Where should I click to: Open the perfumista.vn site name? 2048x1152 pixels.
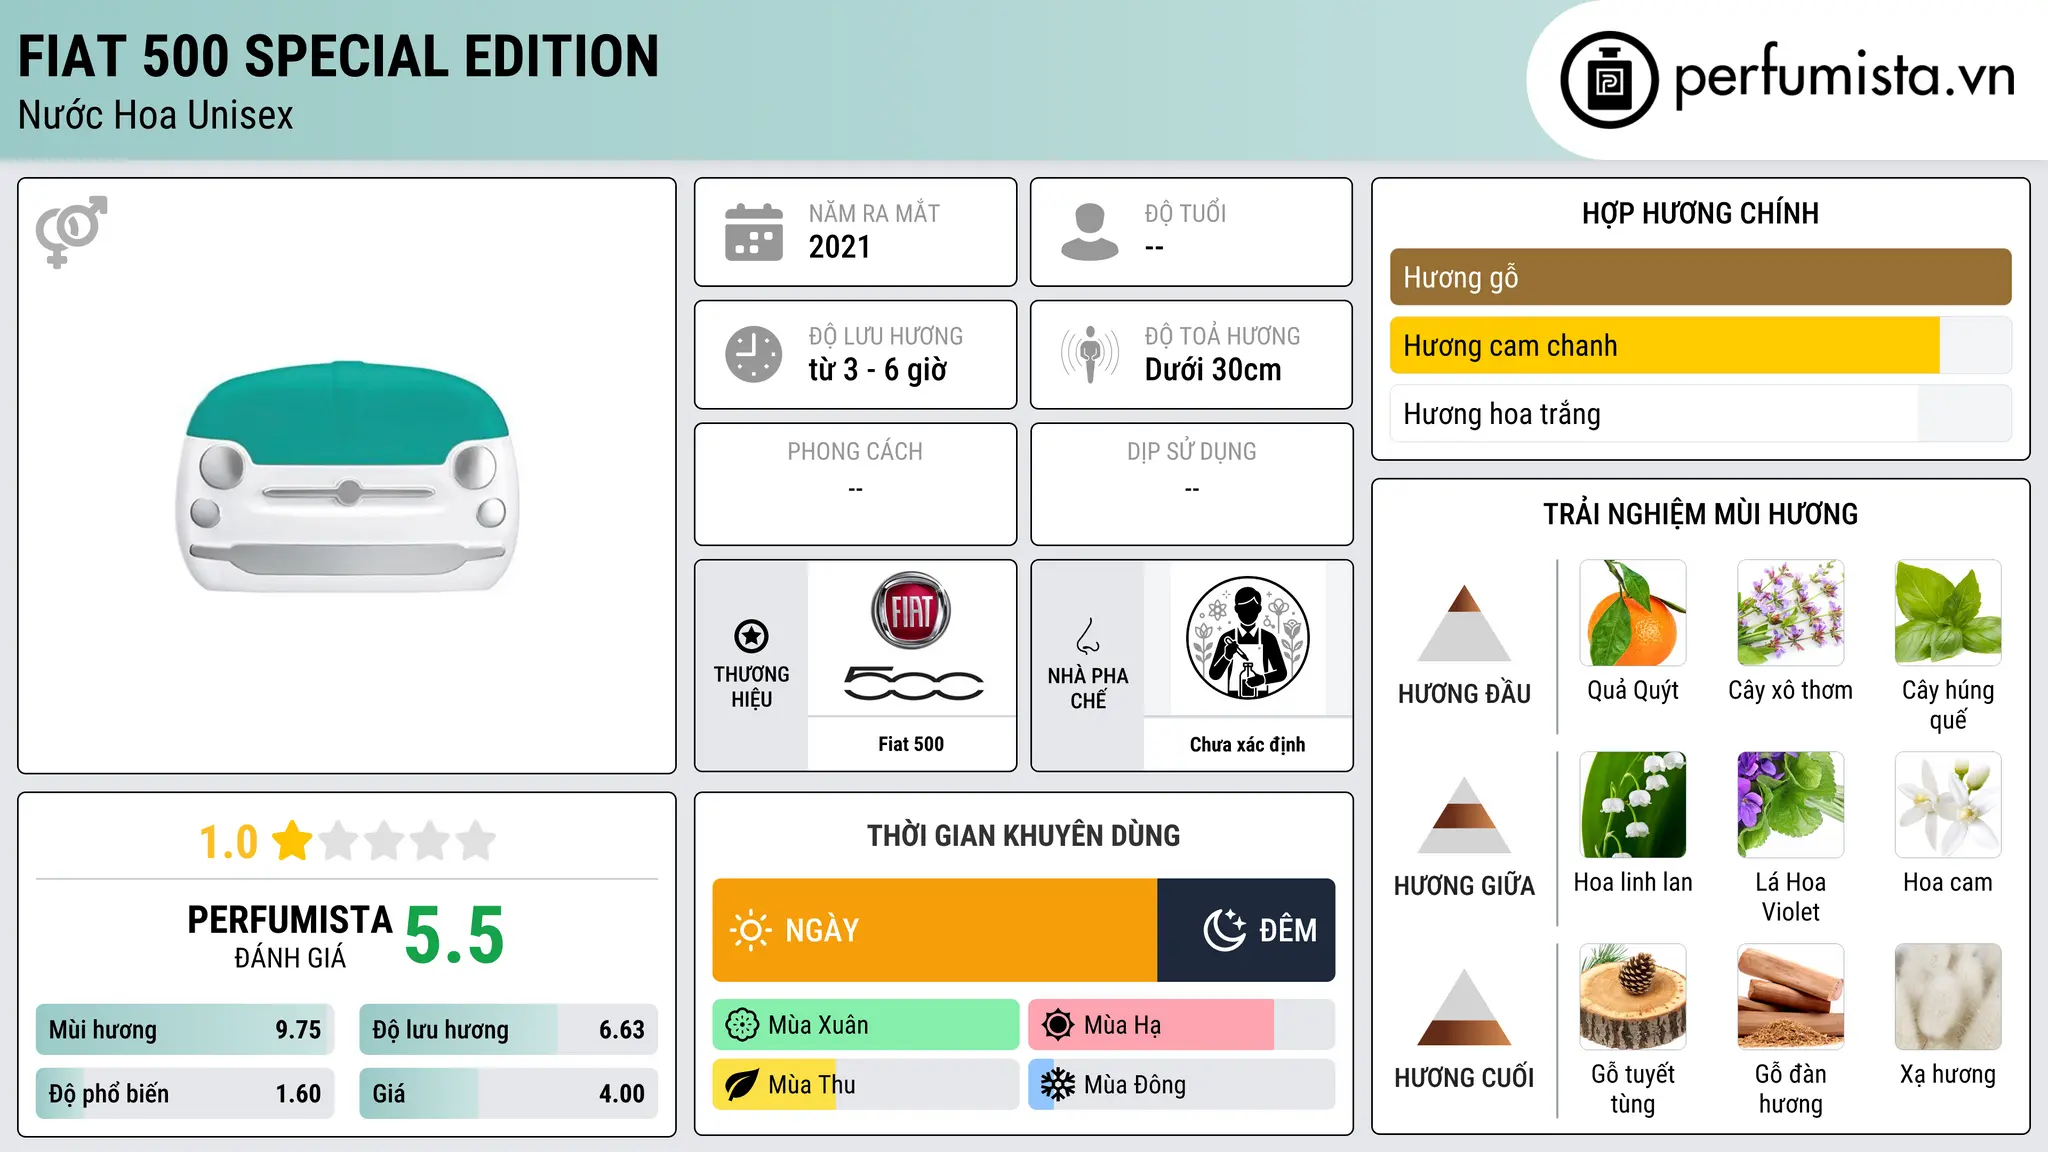click(x=1845, y=77)
